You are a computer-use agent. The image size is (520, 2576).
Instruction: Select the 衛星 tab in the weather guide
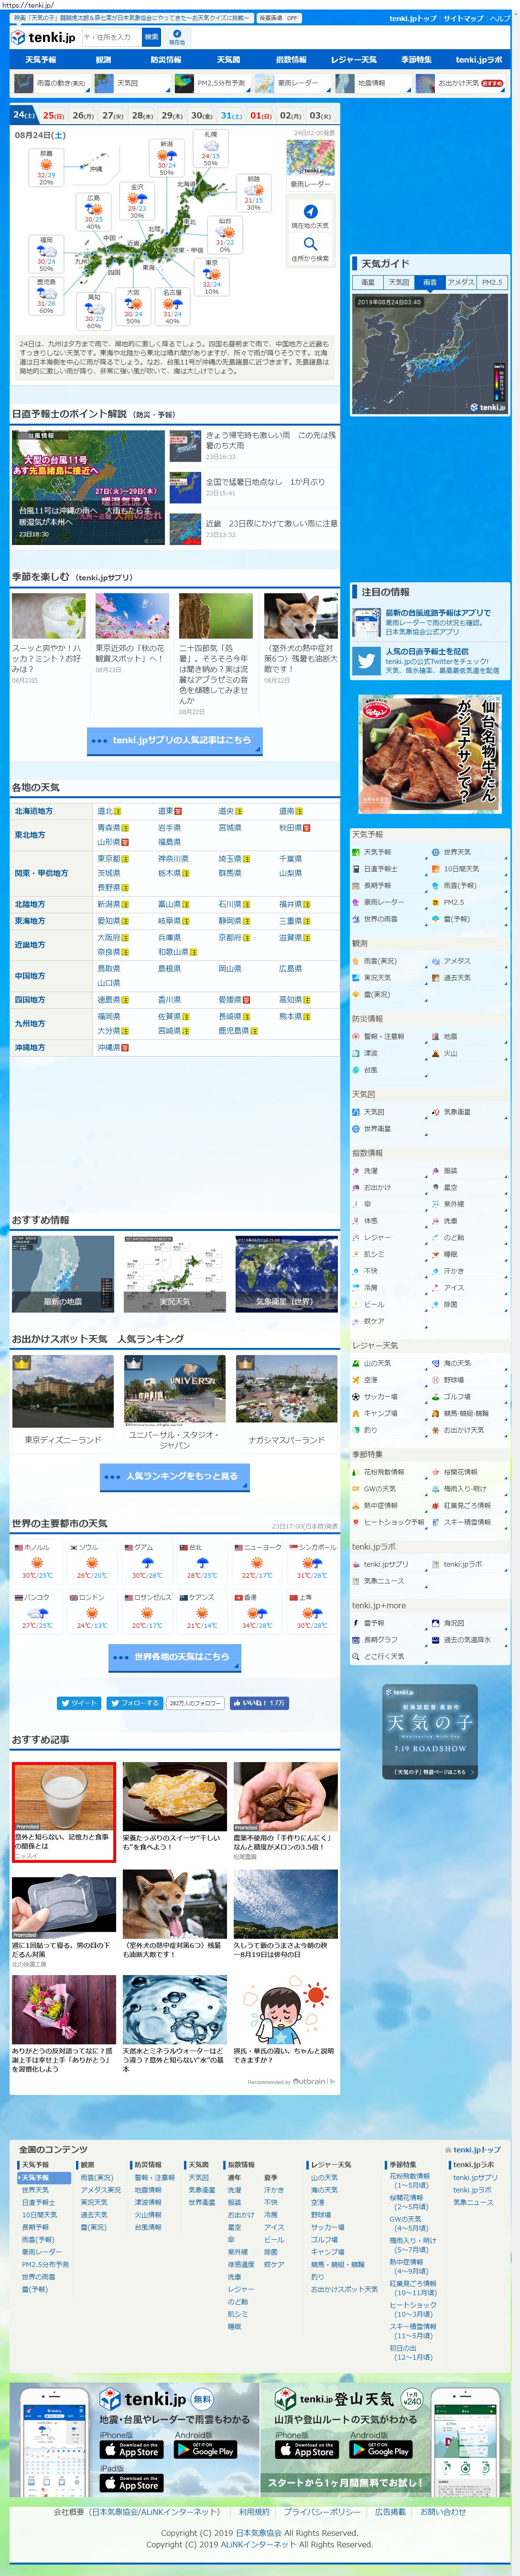368,282
